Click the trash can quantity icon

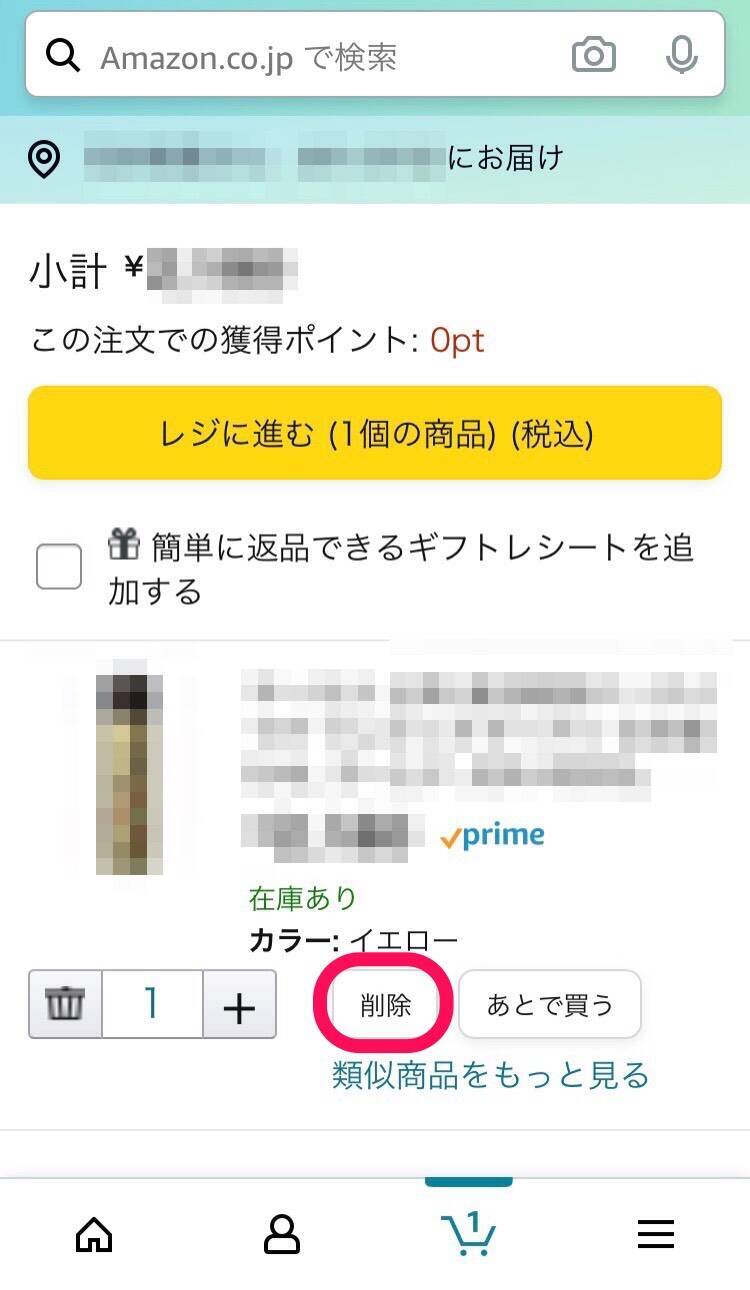pyautogui.click(x=66, y=1004)
